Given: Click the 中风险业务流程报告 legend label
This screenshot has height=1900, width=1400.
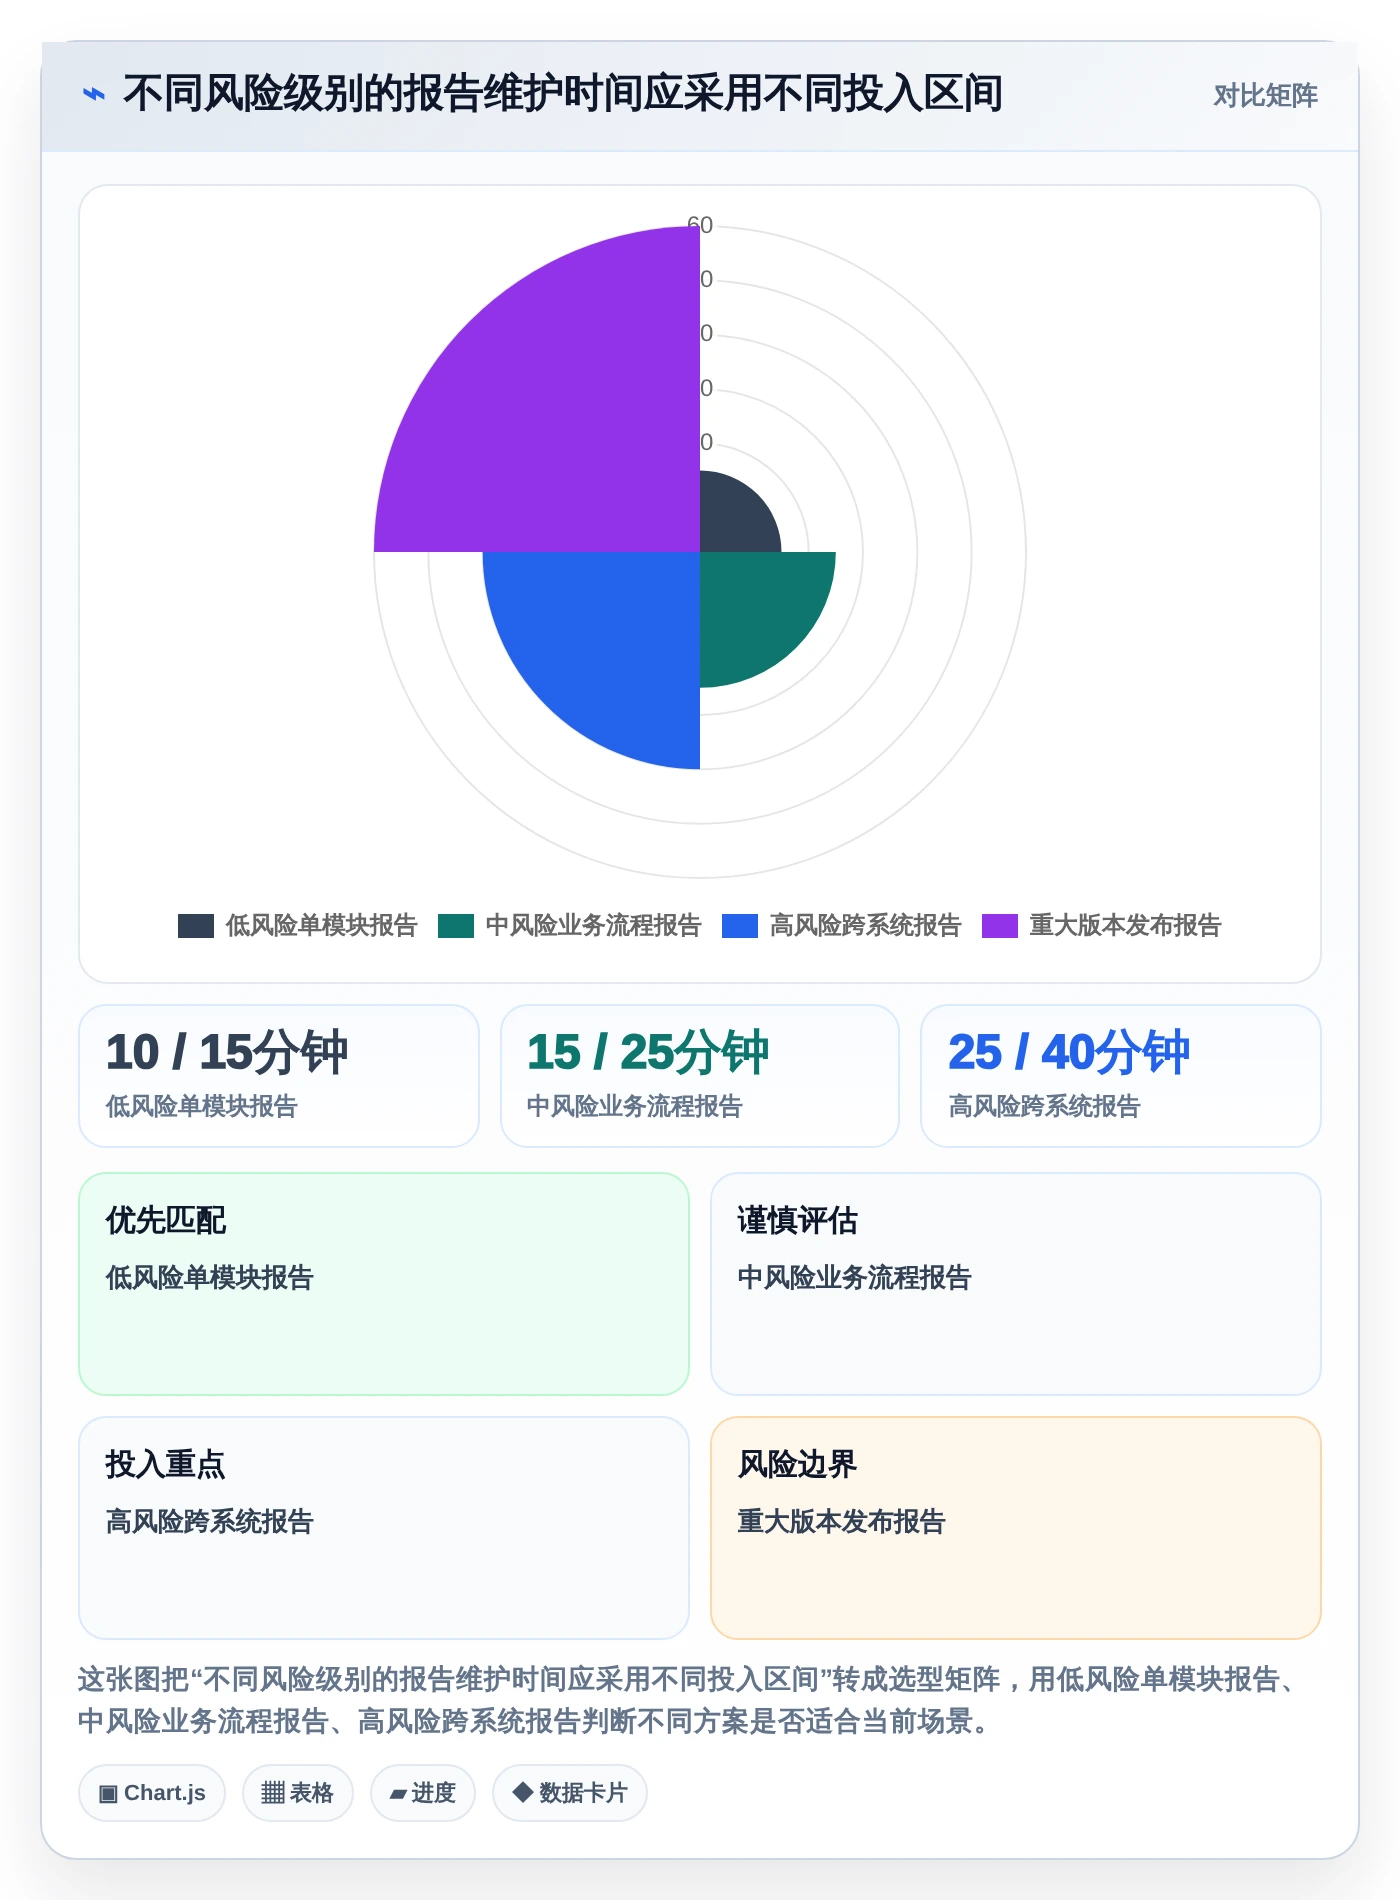Looking at the screenshot, I should click(x=593, y=926).
